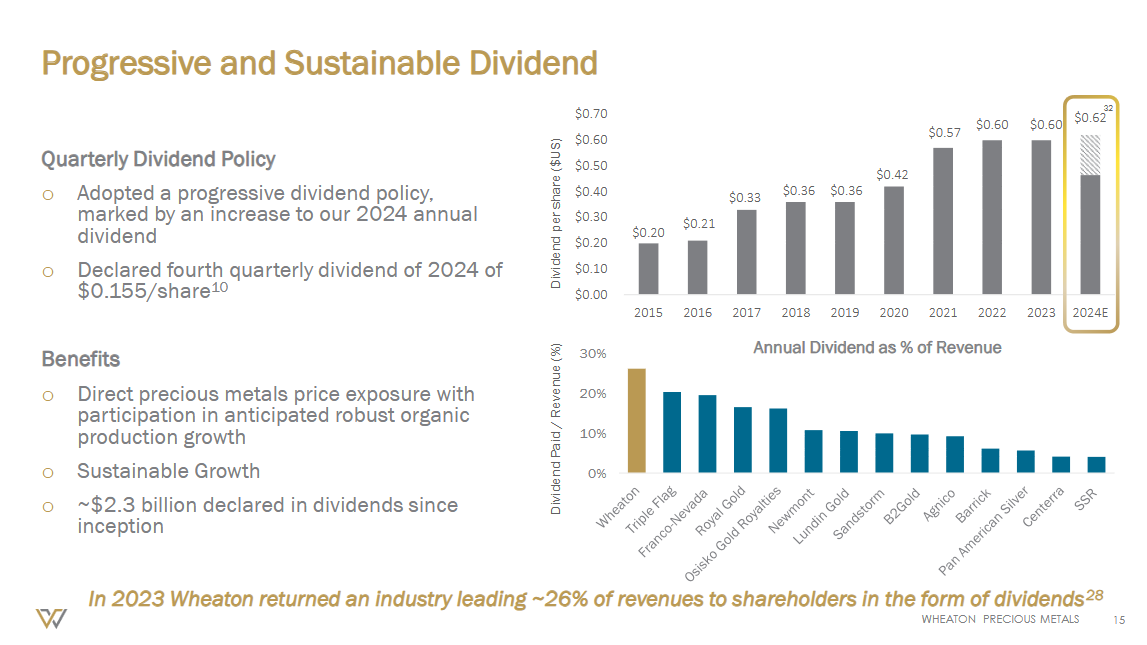1147x645 pixels.
Task: Click the 'Benefits' heading
Action: coord(80,359)
